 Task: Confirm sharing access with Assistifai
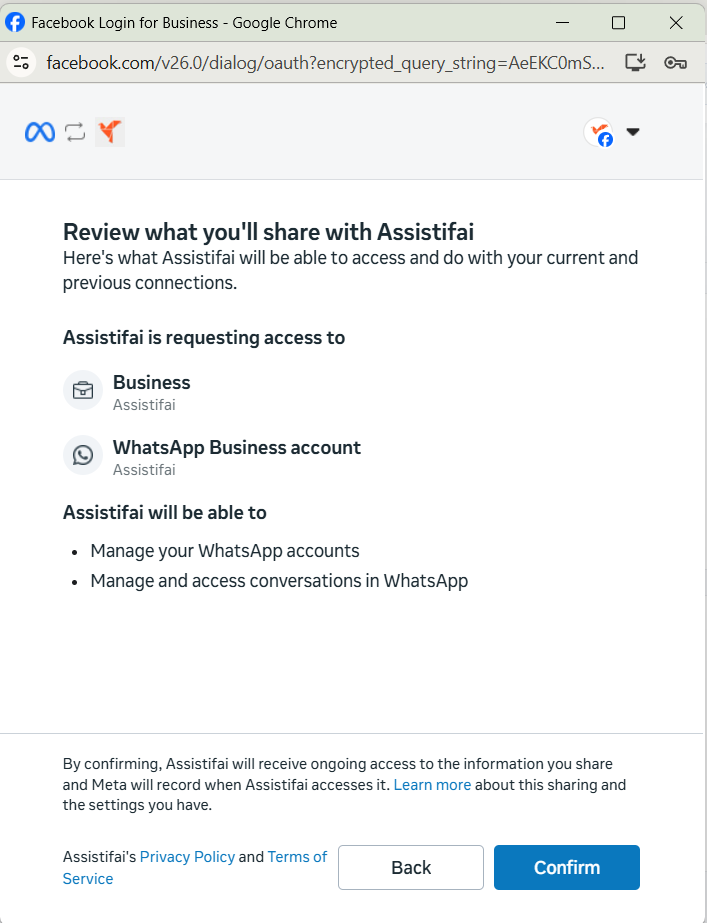coord(566,867)
